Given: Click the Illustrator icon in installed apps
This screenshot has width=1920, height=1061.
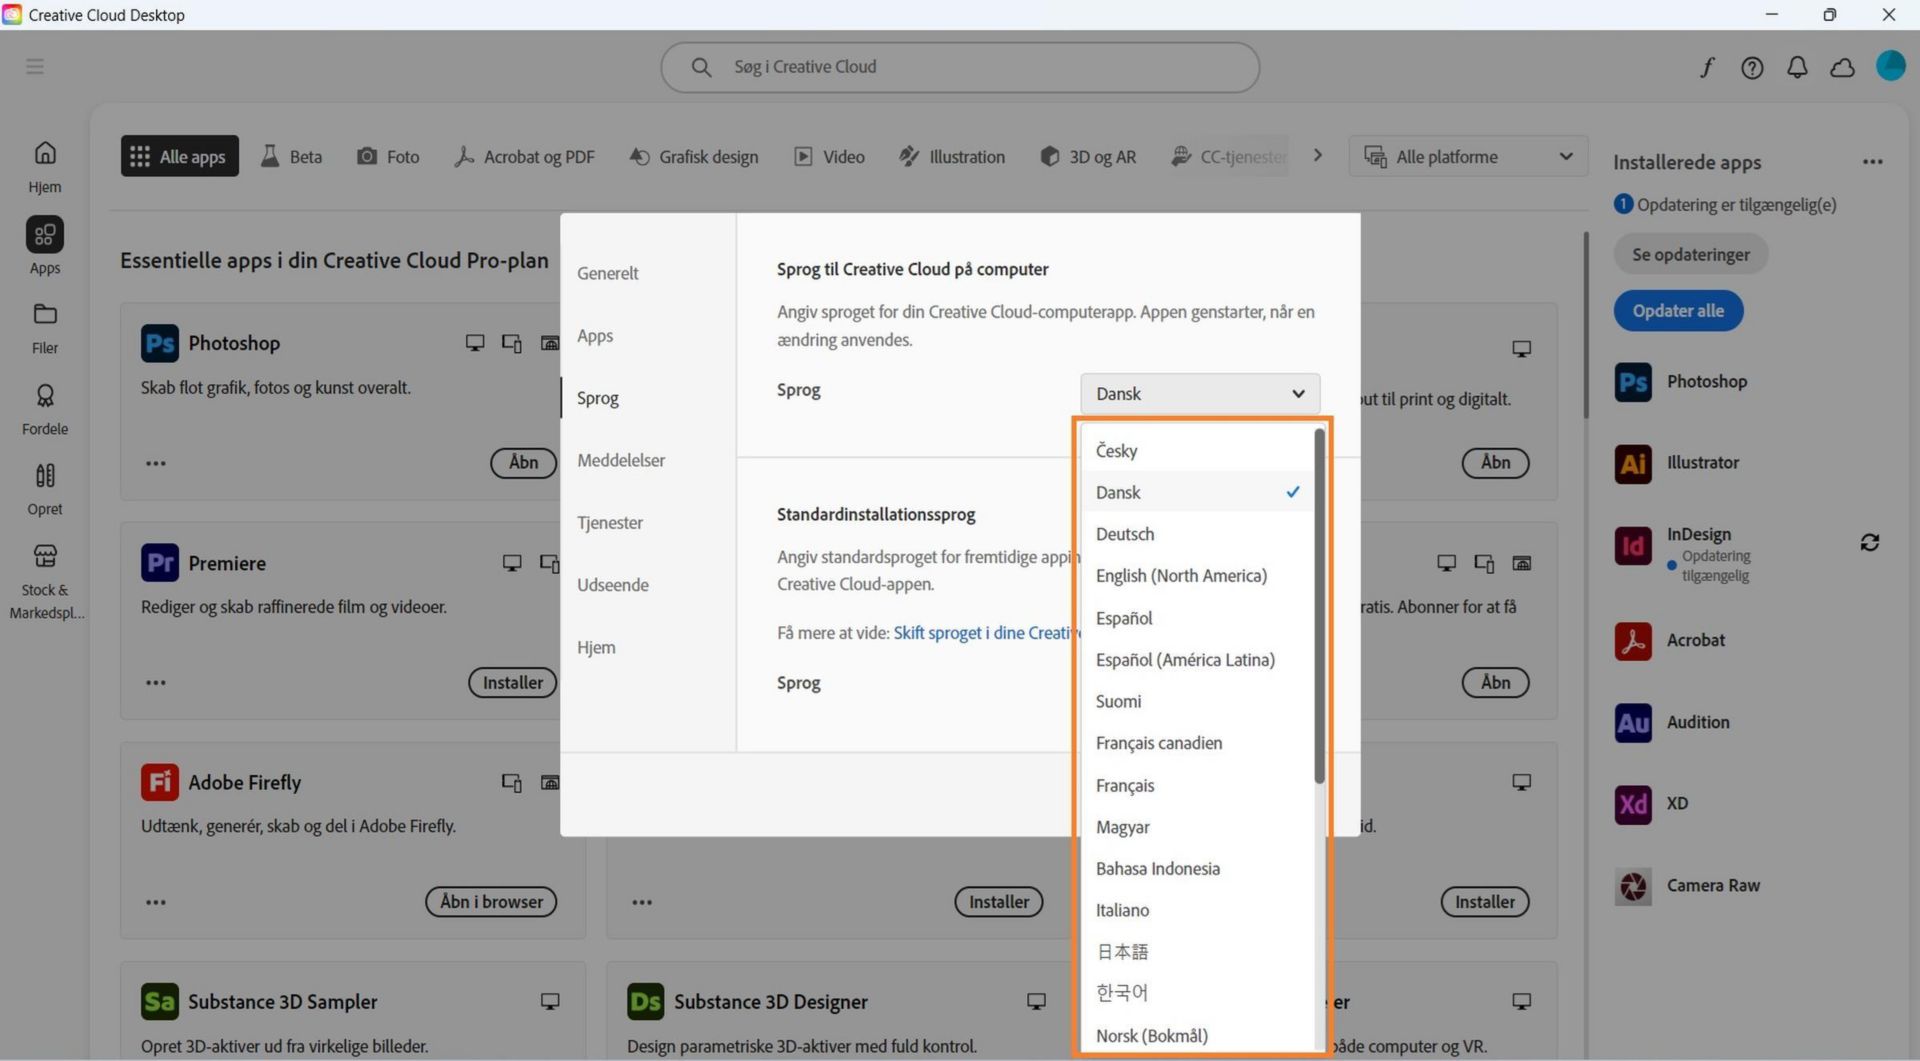Looking at the screenshot, I should (x=1633, y=463).
